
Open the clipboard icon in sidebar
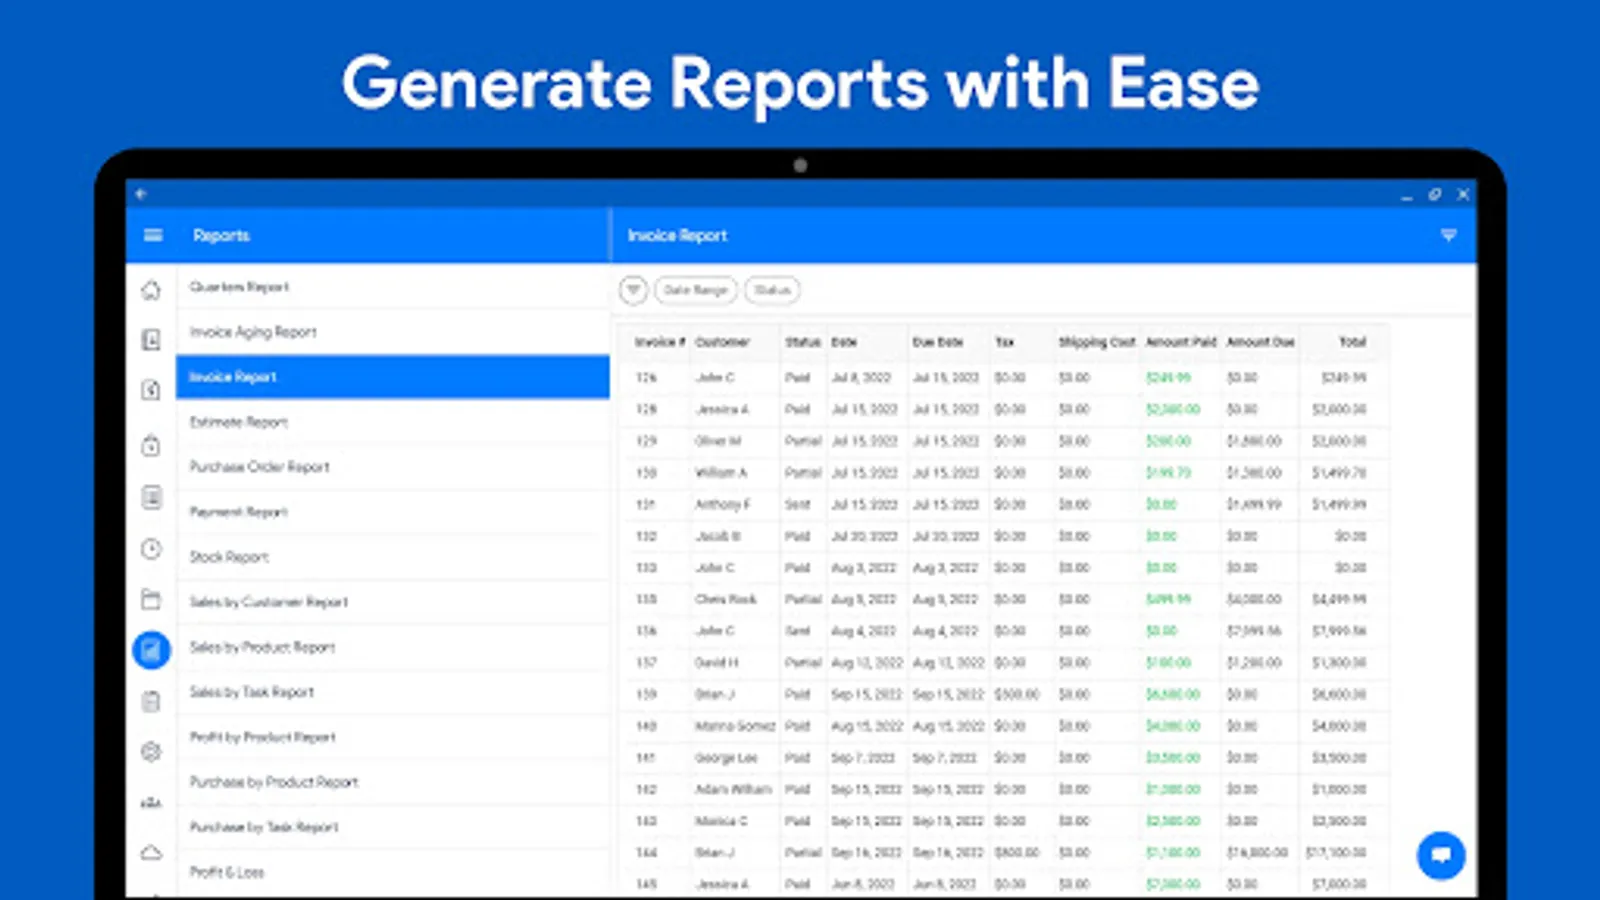coord(151,702)
